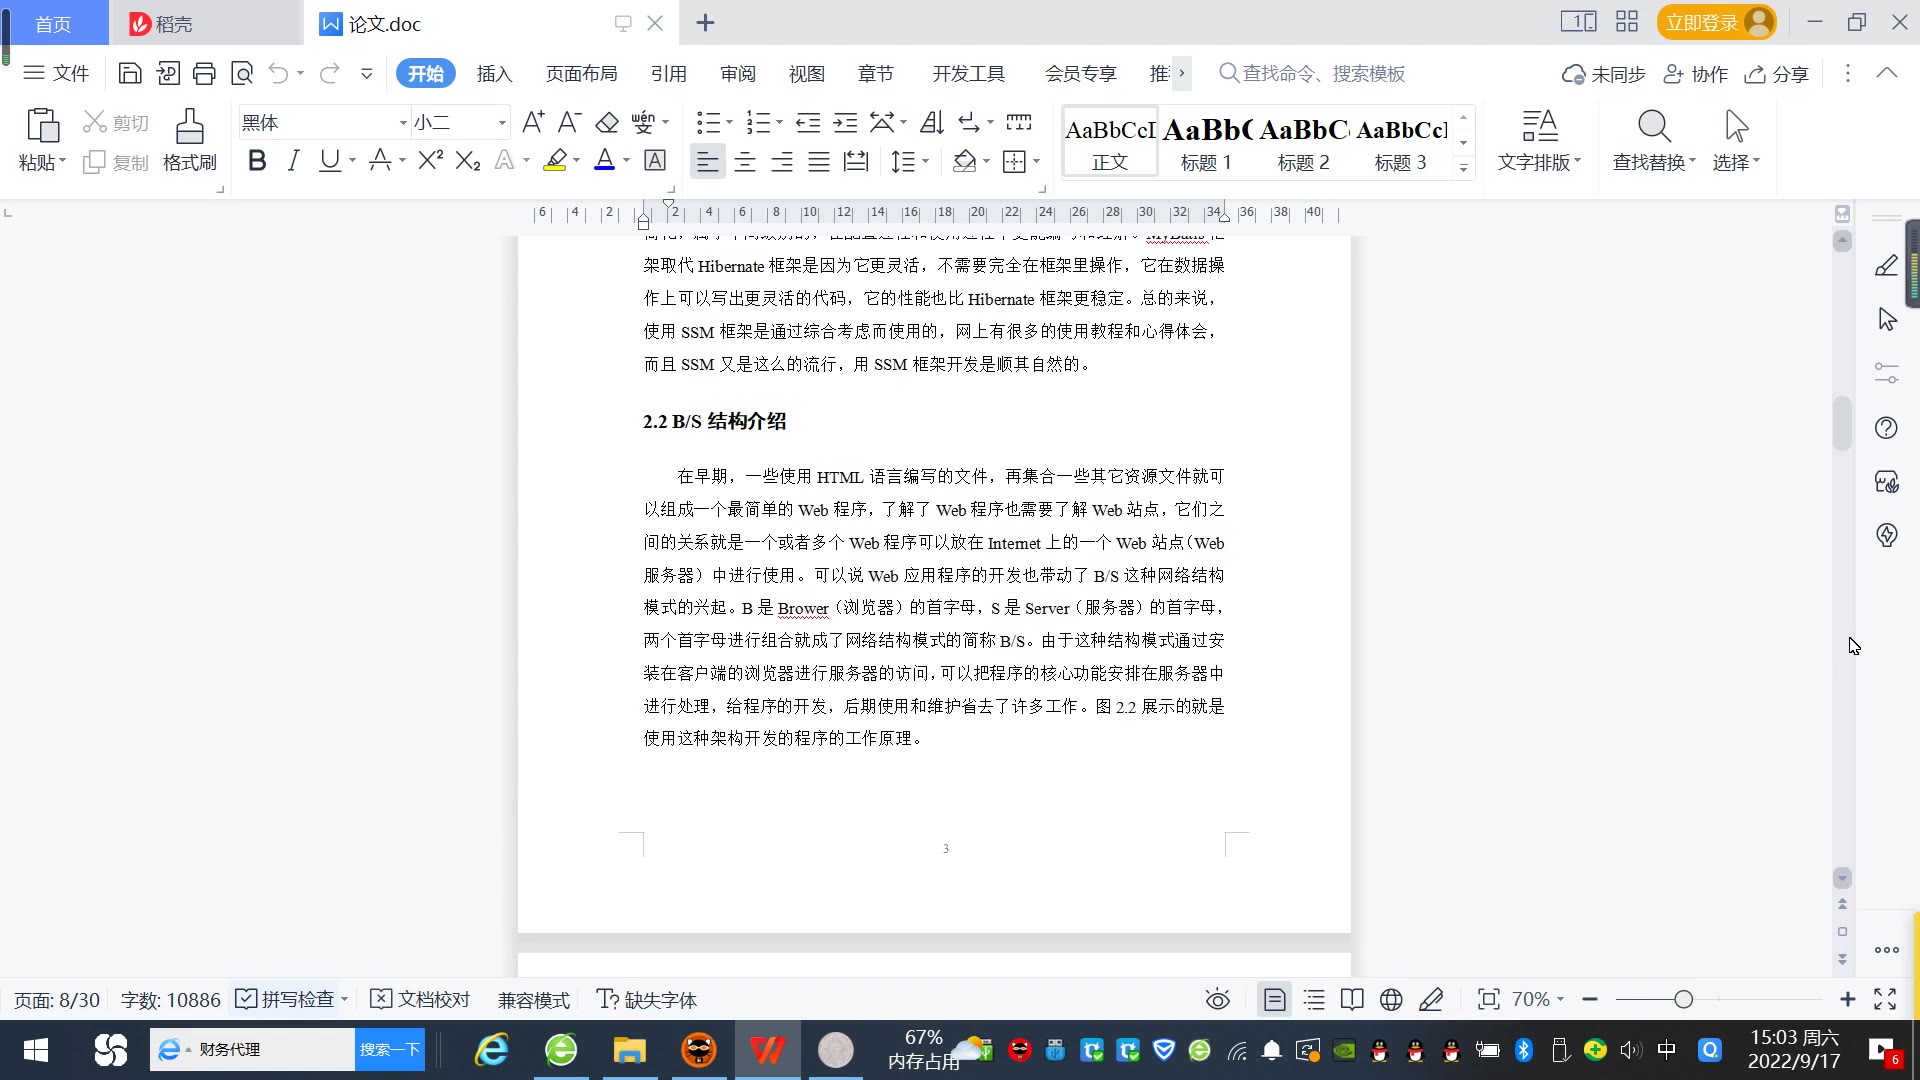1920x1080 pixels.
Task: Open Find and Replace tool
Action: click(1654, 140)
